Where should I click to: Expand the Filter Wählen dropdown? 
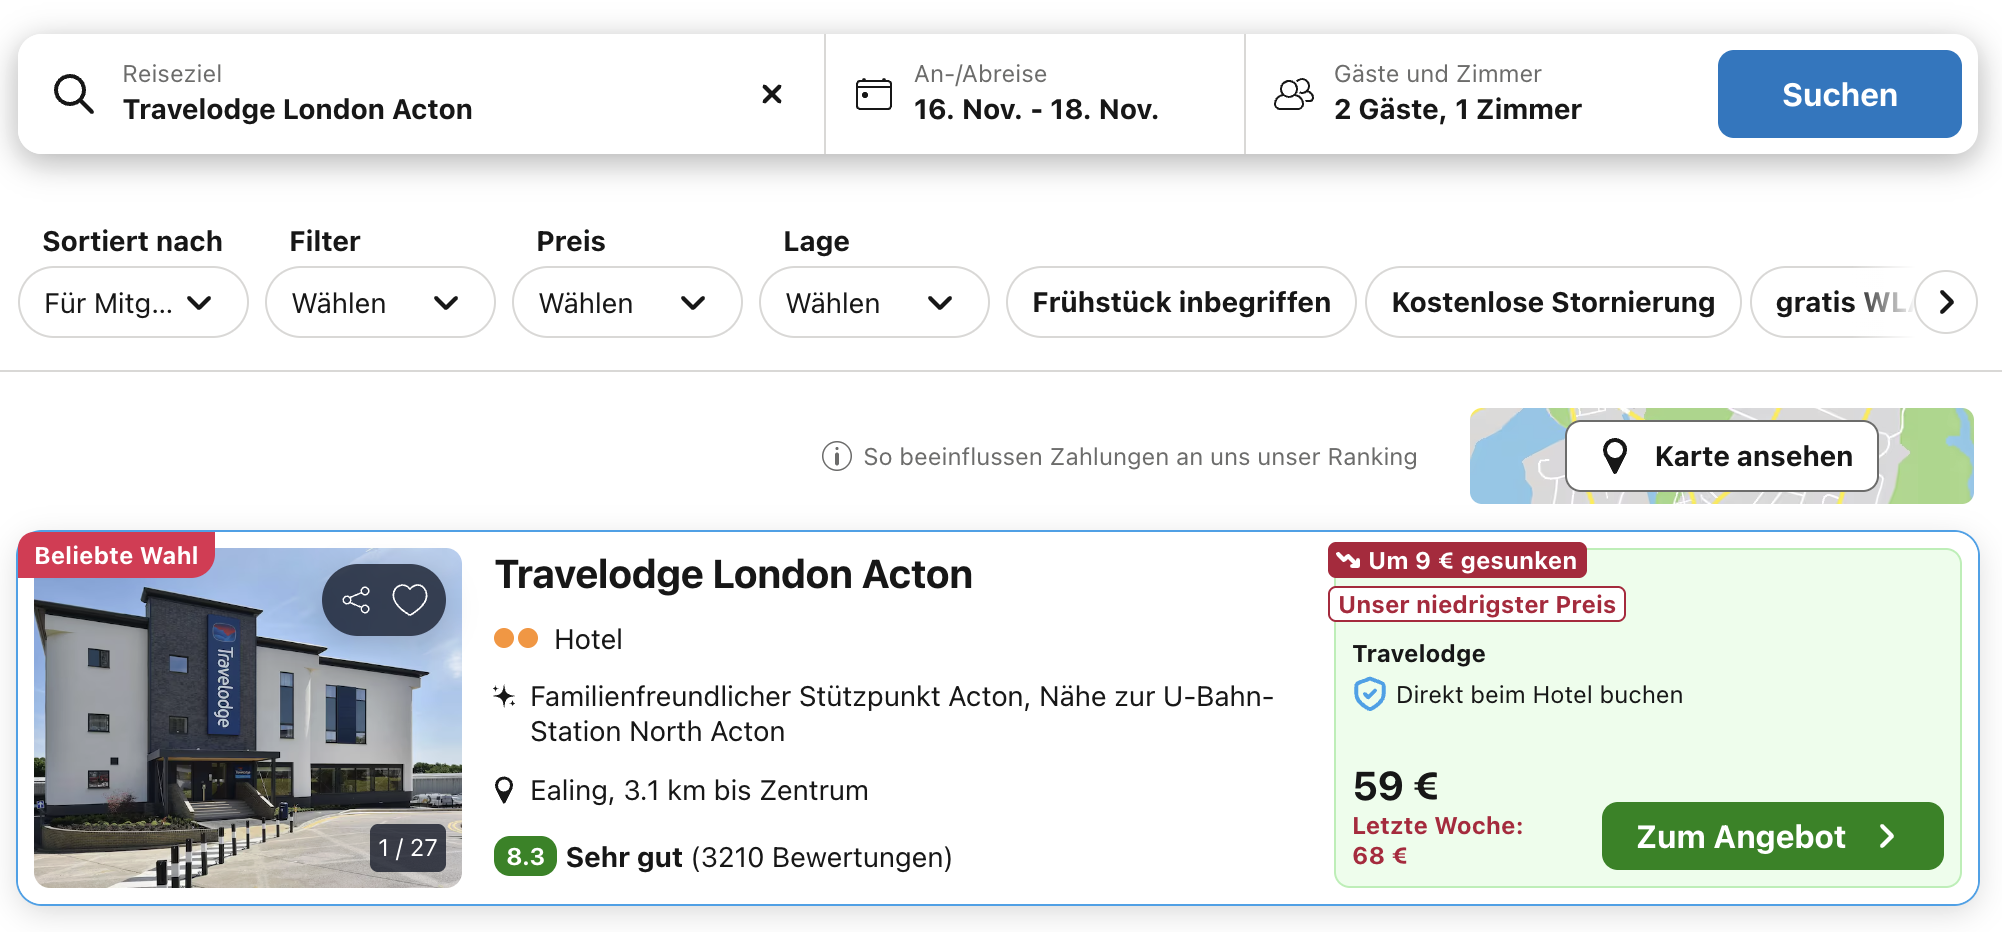click(x=379, y=302)
